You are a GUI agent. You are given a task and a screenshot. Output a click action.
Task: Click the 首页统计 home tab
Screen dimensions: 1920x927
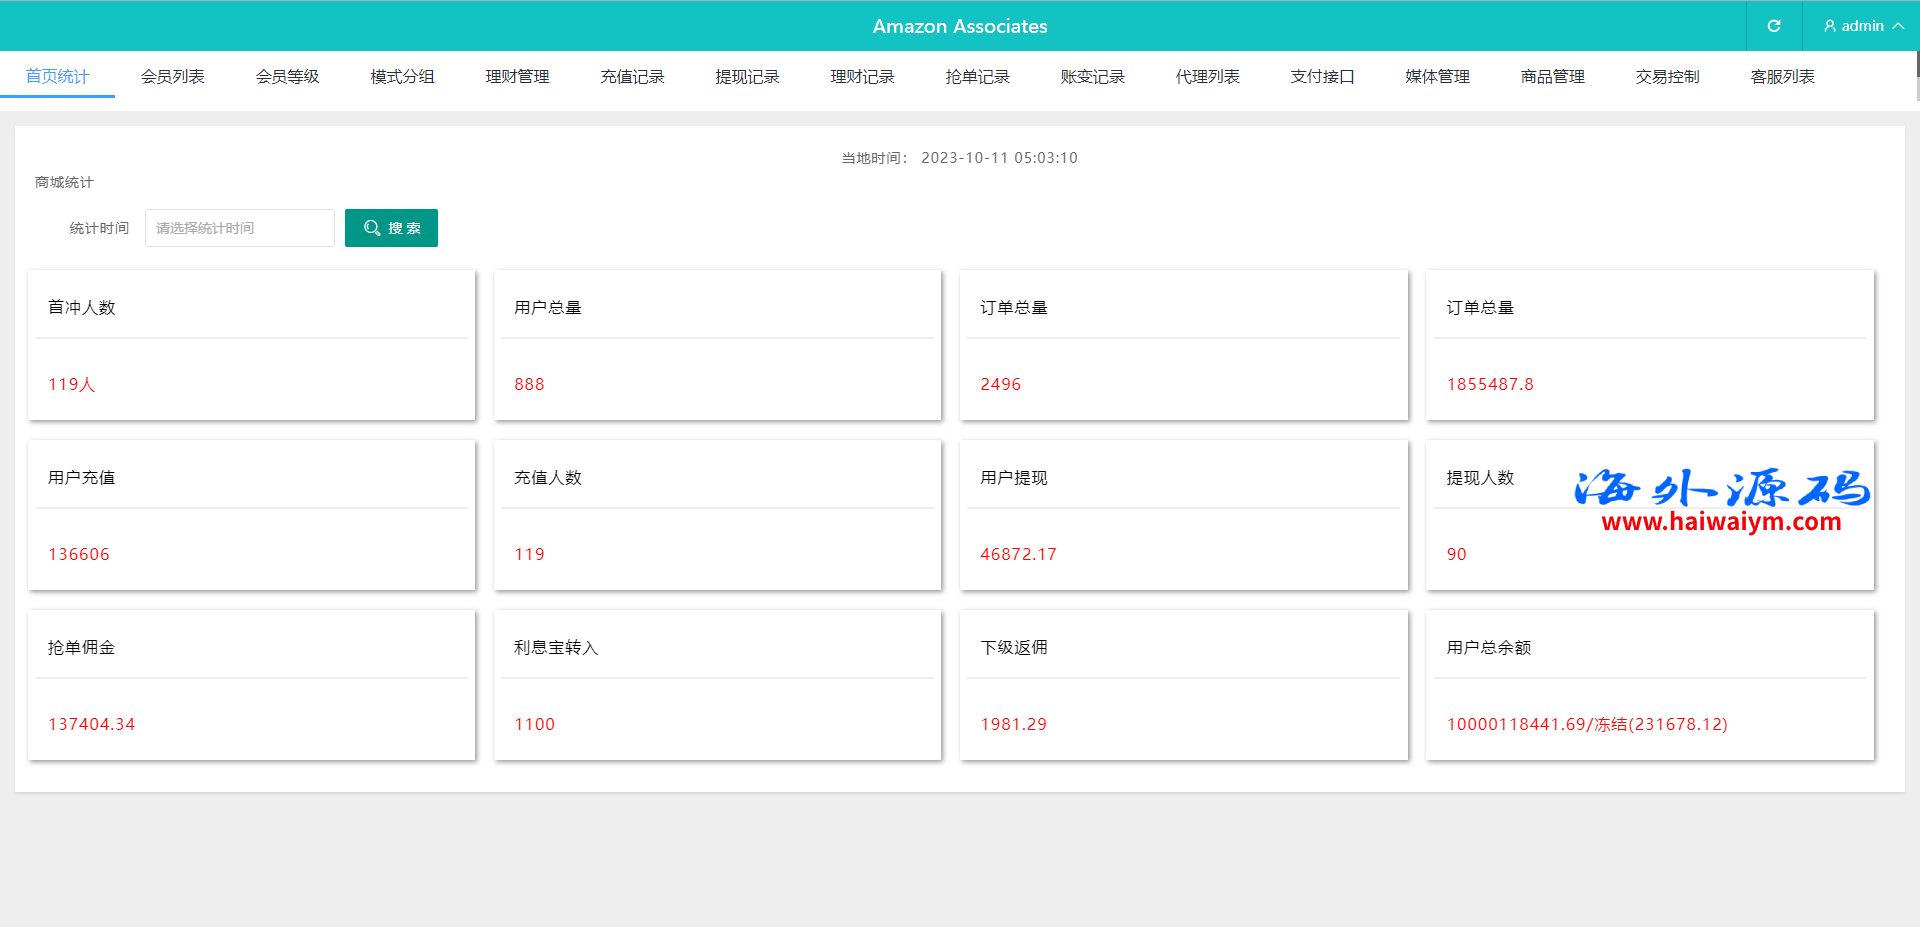(x=57, y=77)
